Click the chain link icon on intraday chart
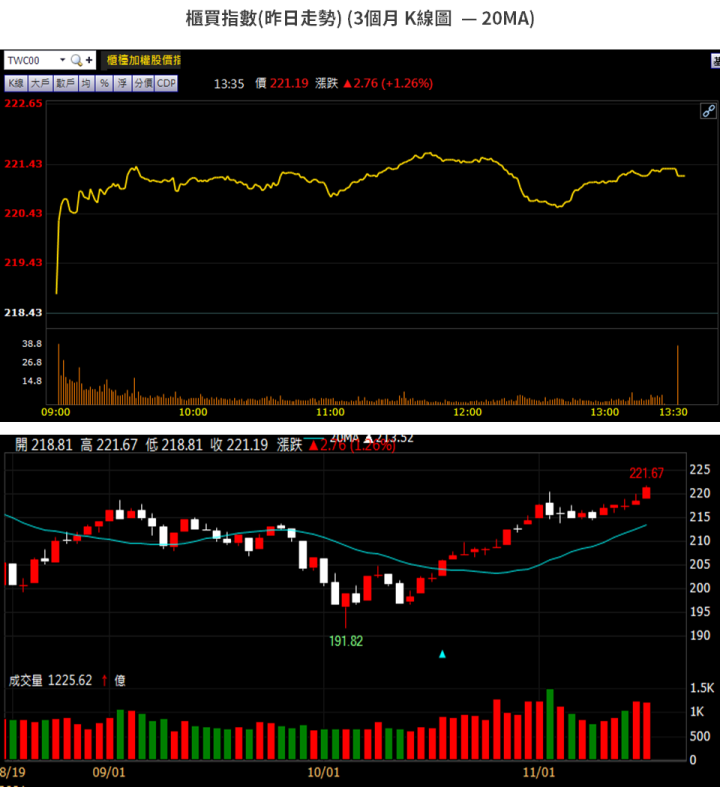 [x=708, y=111]
